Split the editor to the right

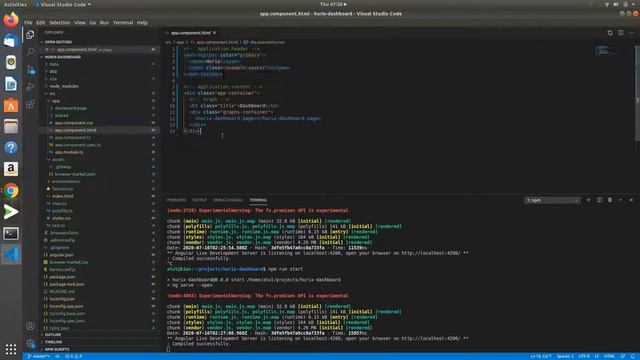coord(620,33)
